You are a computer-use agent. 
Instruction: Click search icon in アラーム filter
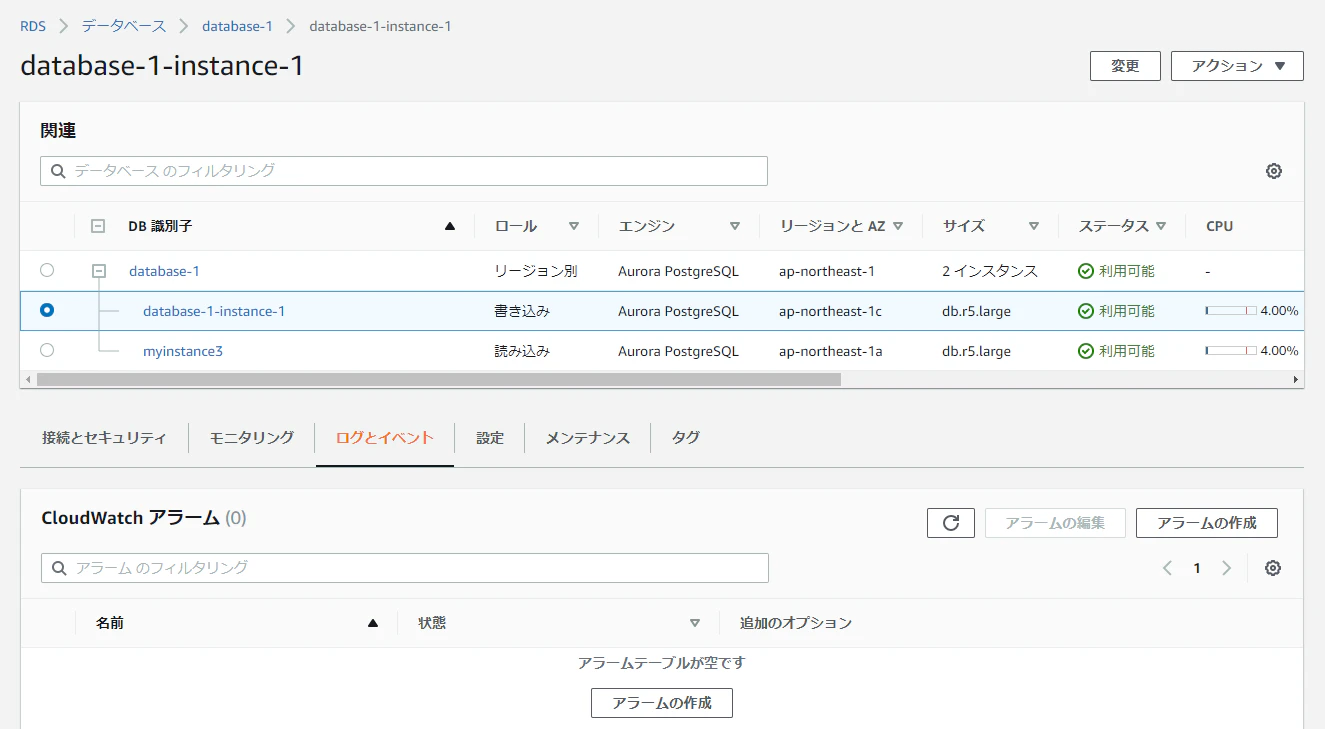pos(59,568)
